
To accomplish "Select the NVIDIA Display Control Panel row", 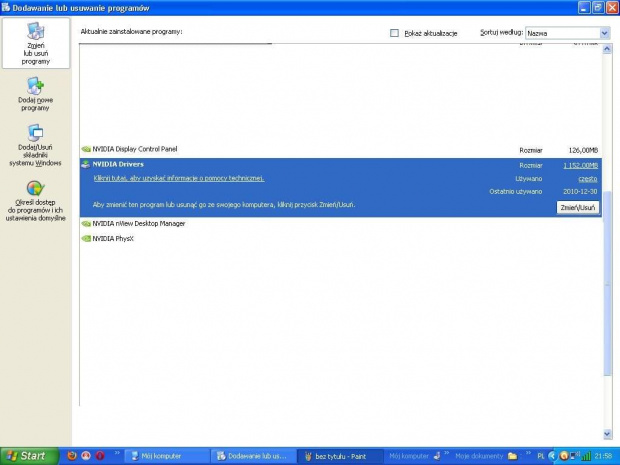I will click(x=340, y=150).
